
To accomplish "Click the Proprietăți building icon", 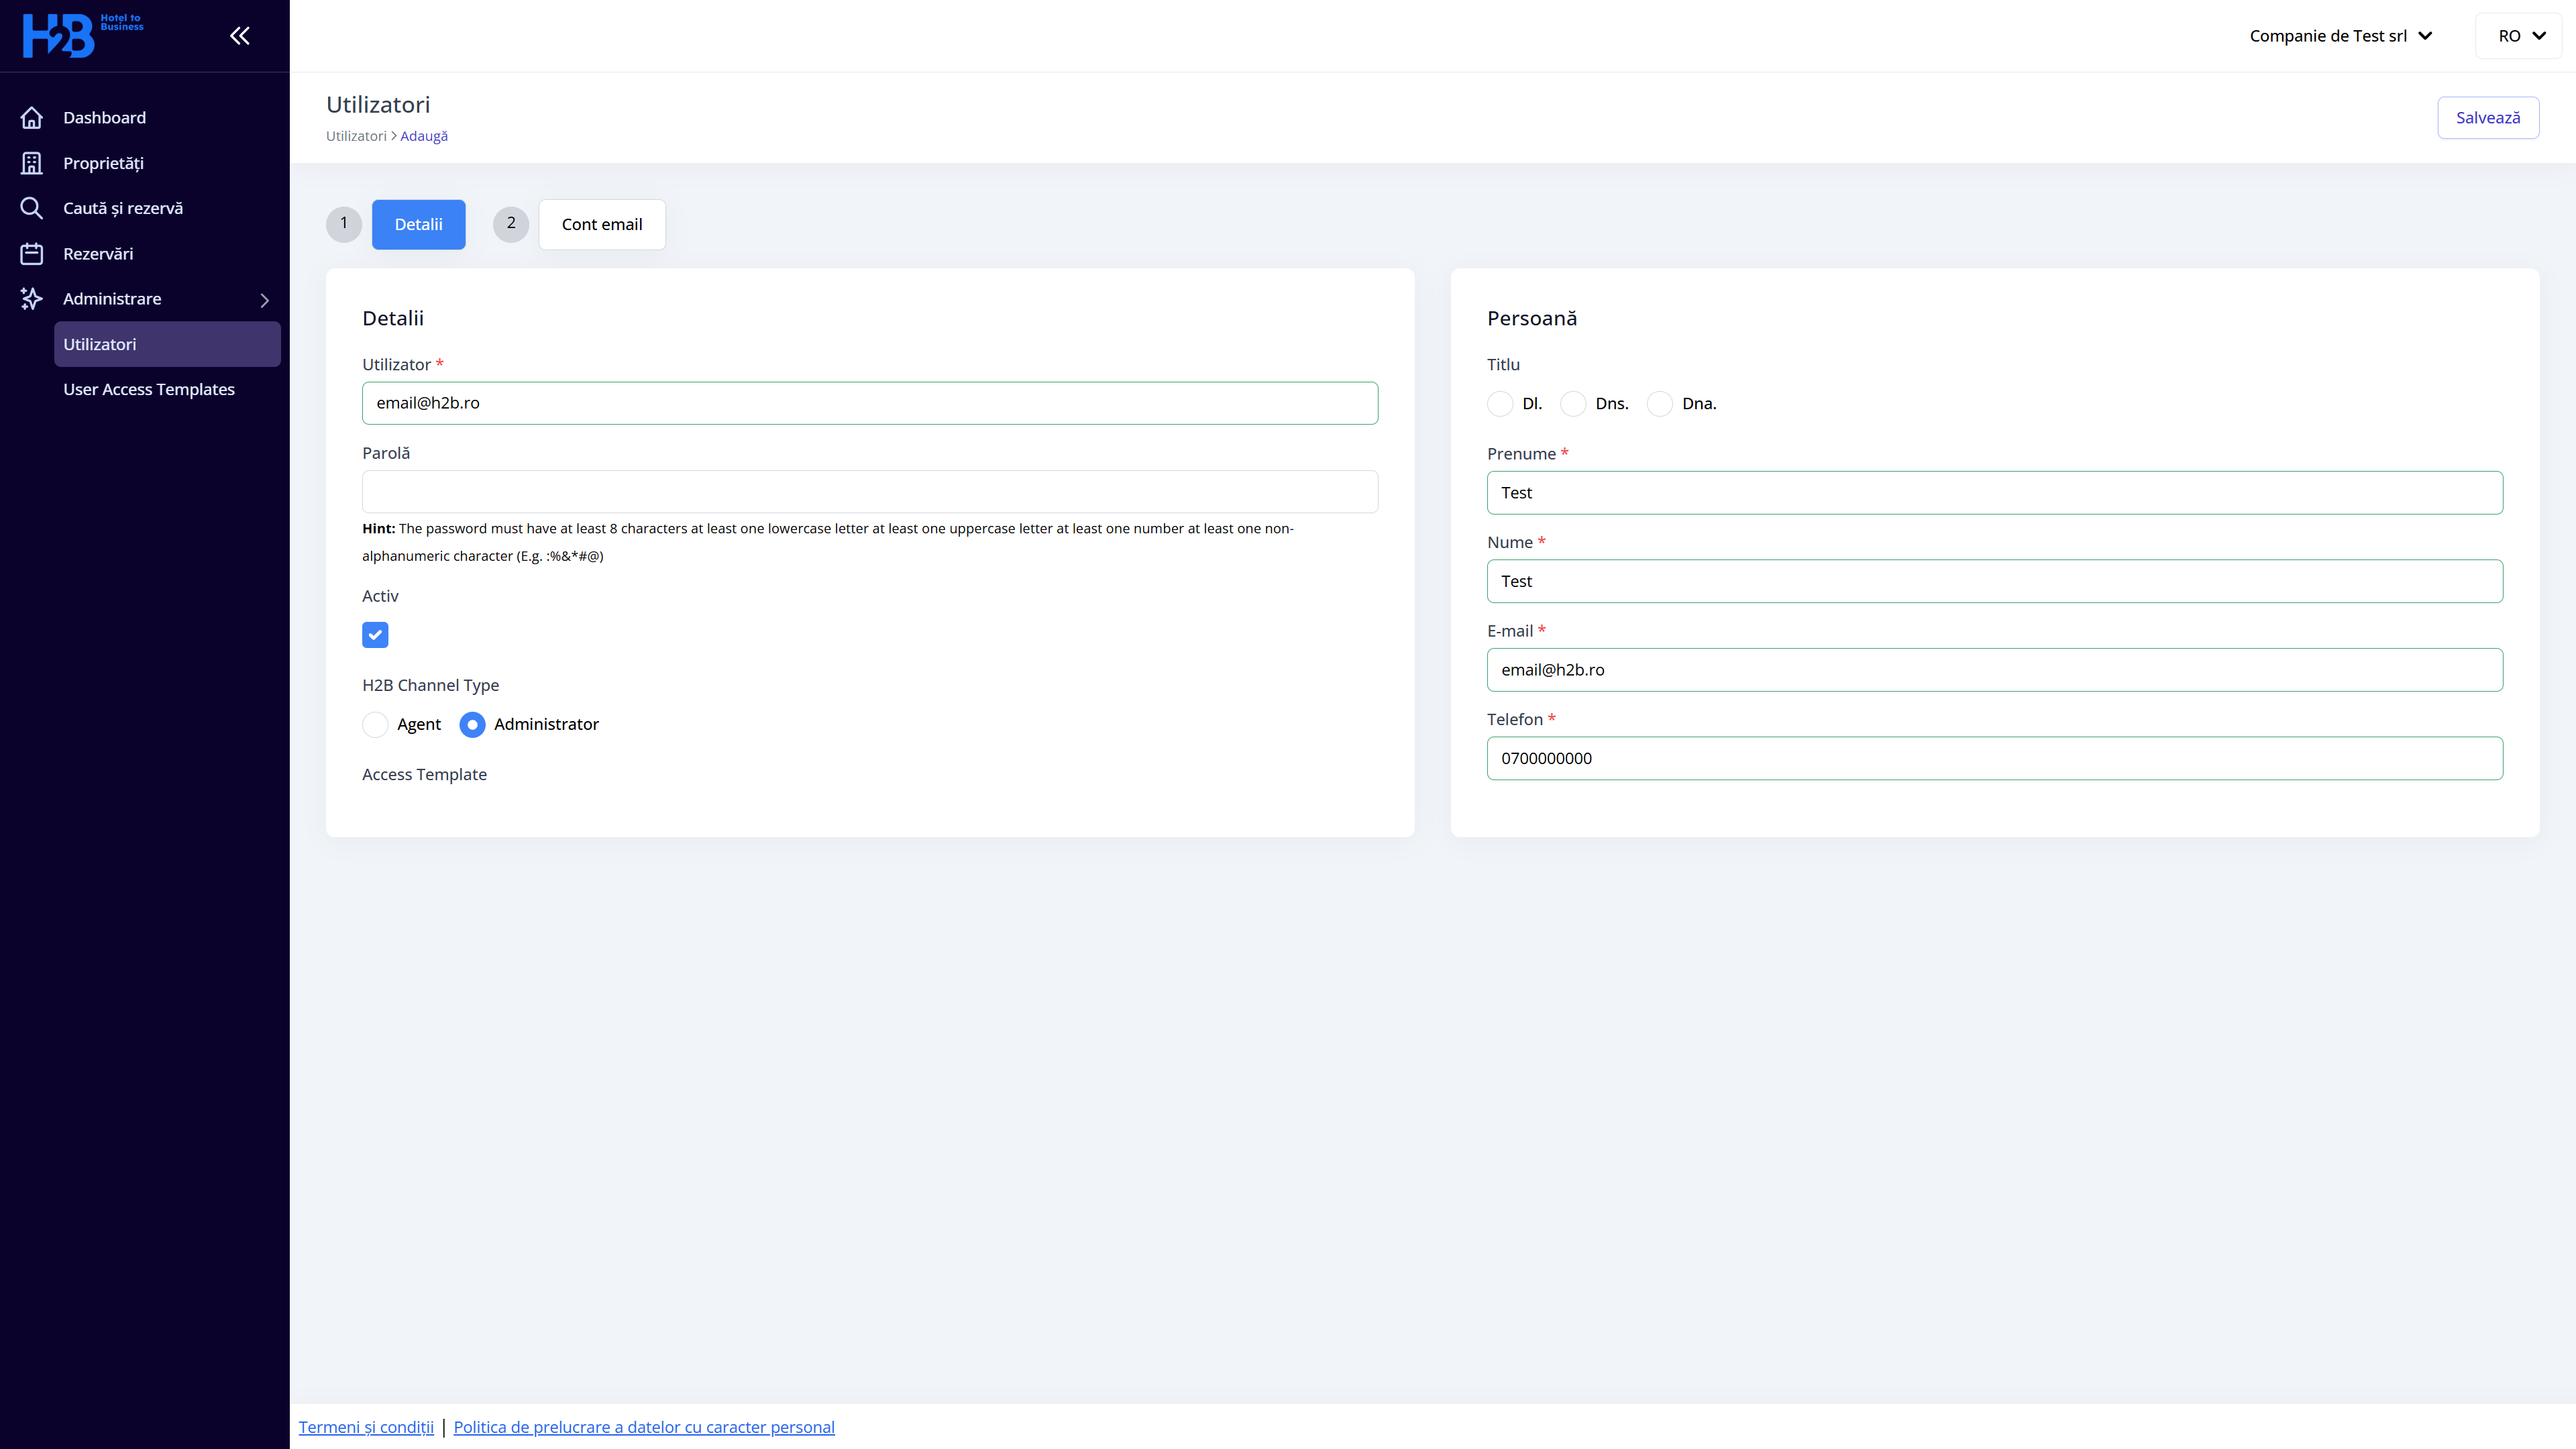I will [32, 163].
